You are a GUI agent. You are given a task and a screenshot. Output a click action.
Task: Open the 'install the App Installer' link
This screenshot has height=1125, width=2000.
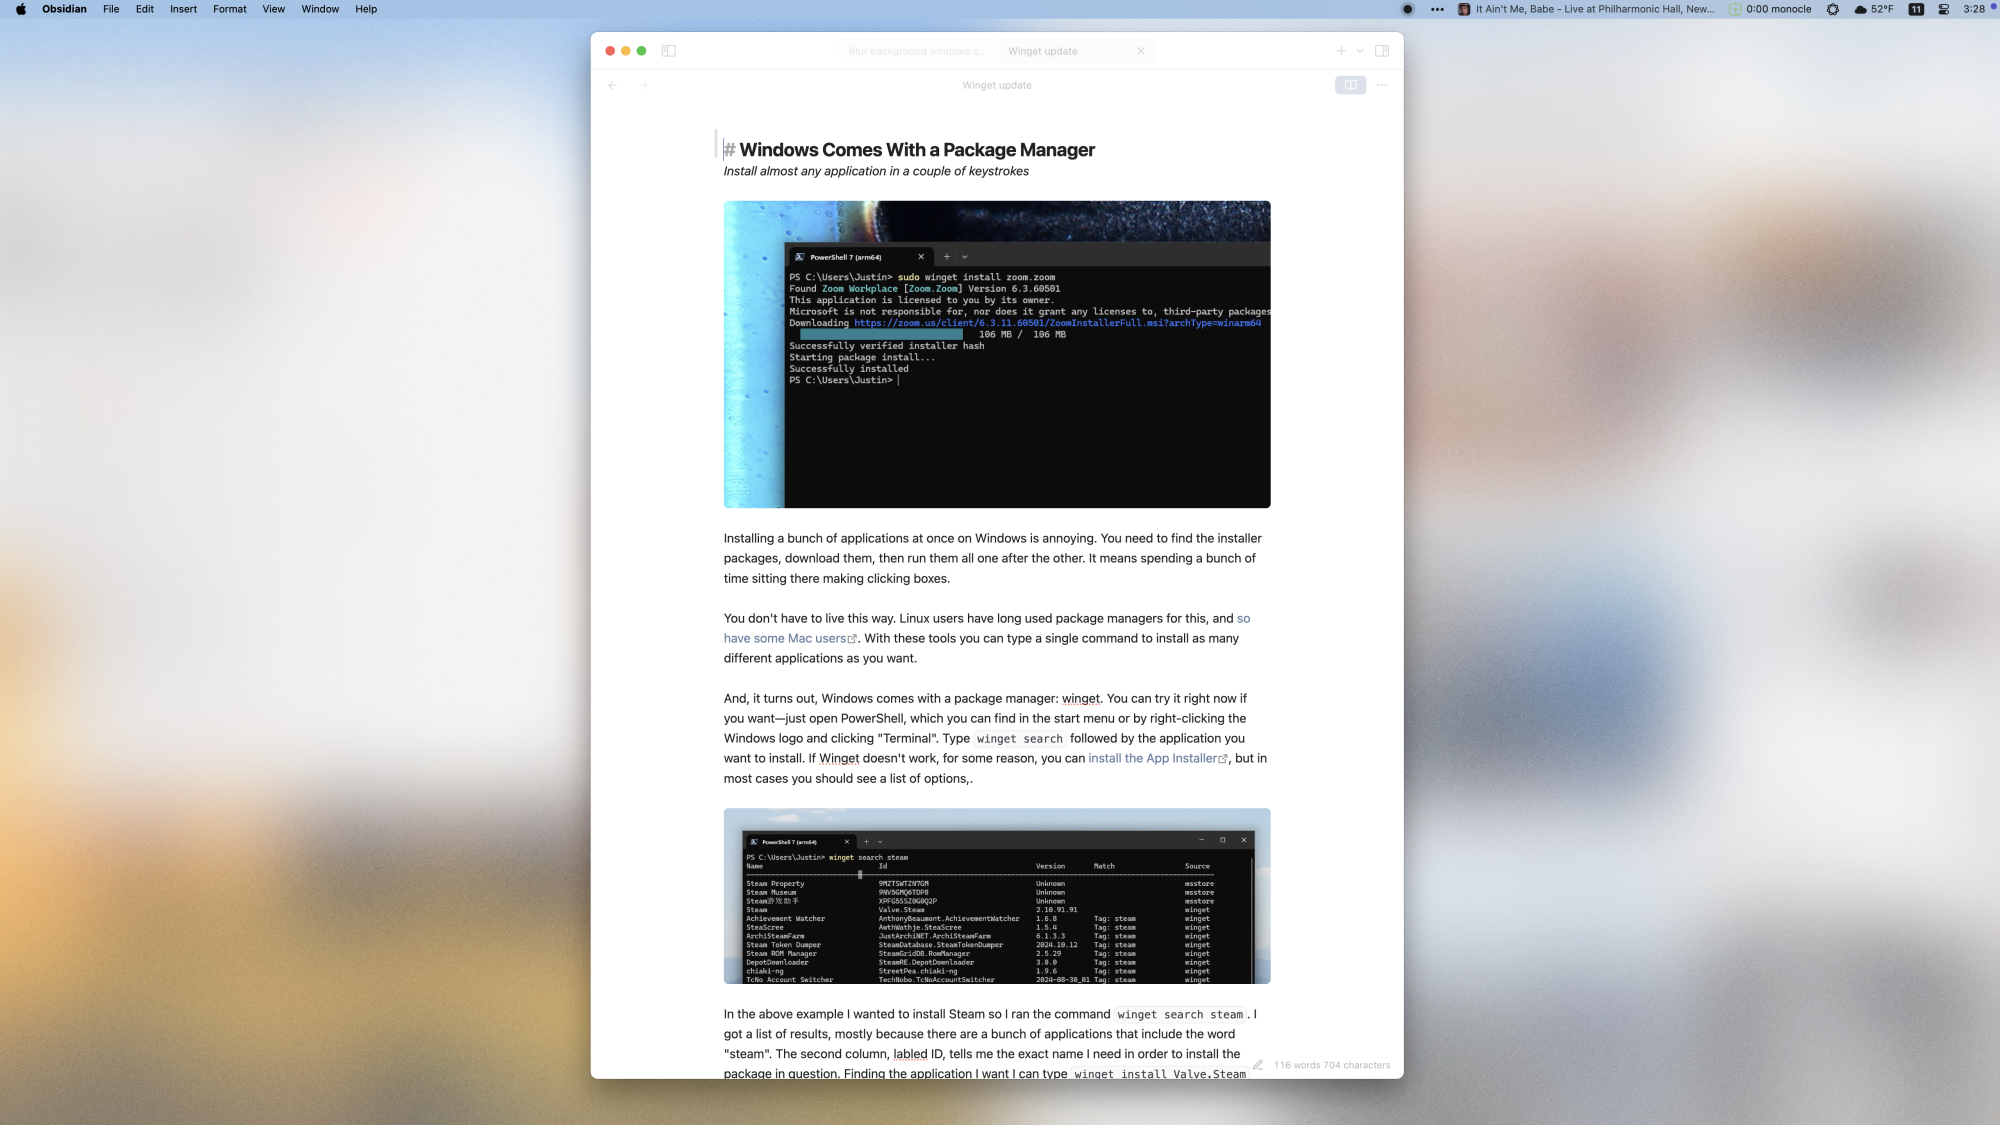pyautogui.click(x=1157, y=759)
